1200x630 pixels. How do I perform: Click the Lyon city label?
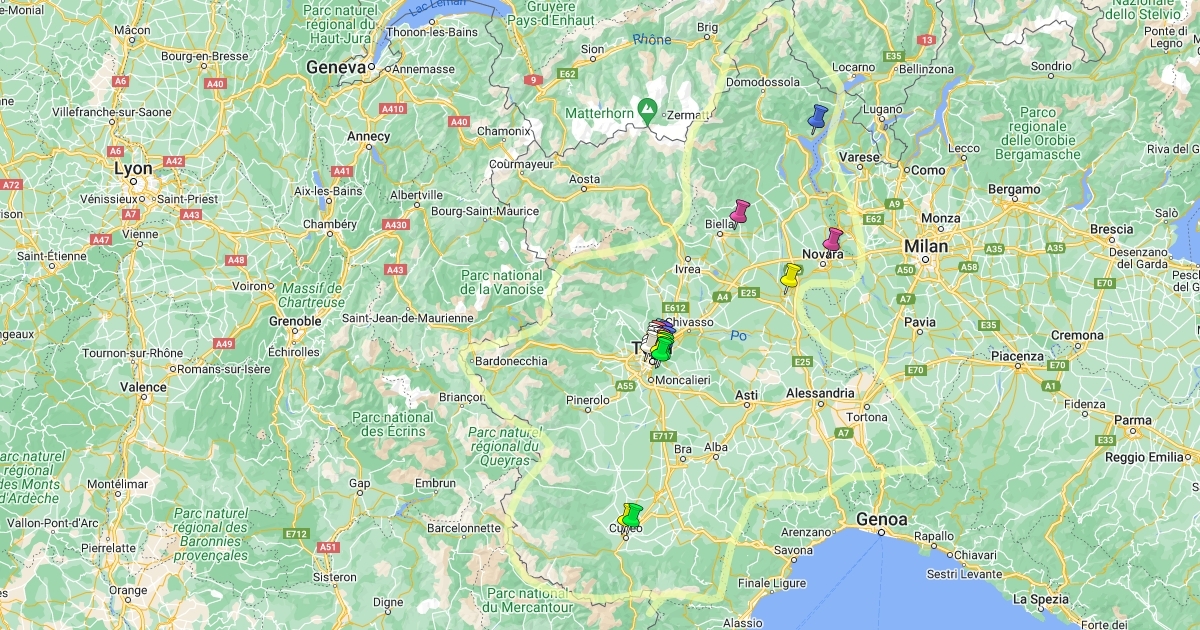coord(133,169)
